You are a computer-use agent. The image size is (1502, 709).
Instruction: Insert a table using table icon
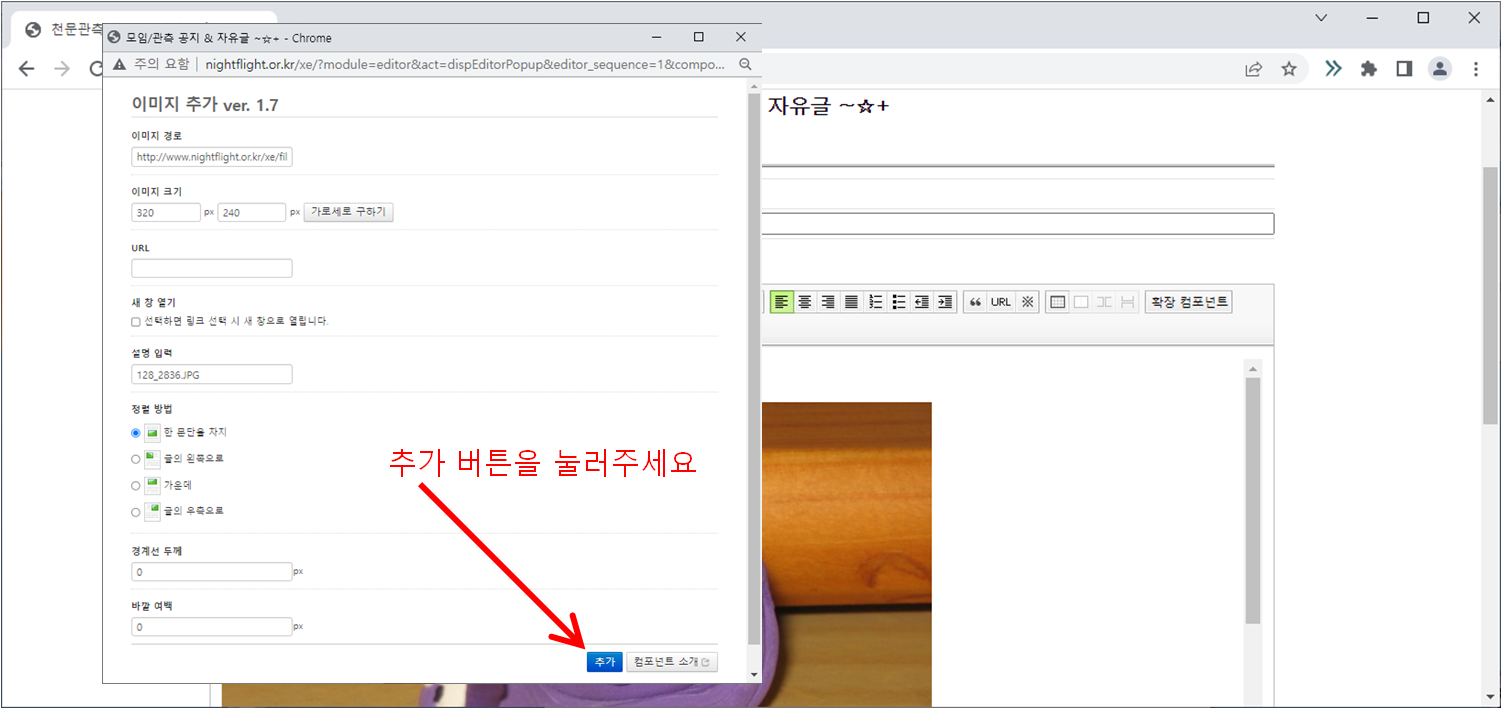point(1057,302)
